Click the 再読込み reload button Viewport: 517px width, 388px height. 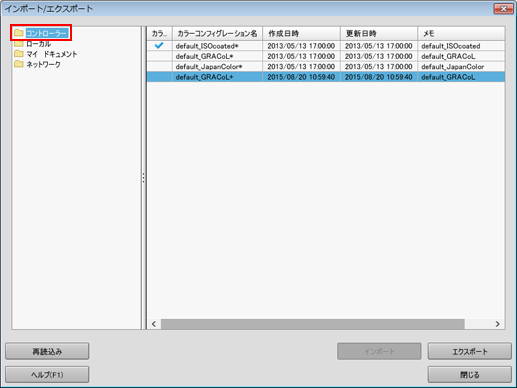[47, 351]
